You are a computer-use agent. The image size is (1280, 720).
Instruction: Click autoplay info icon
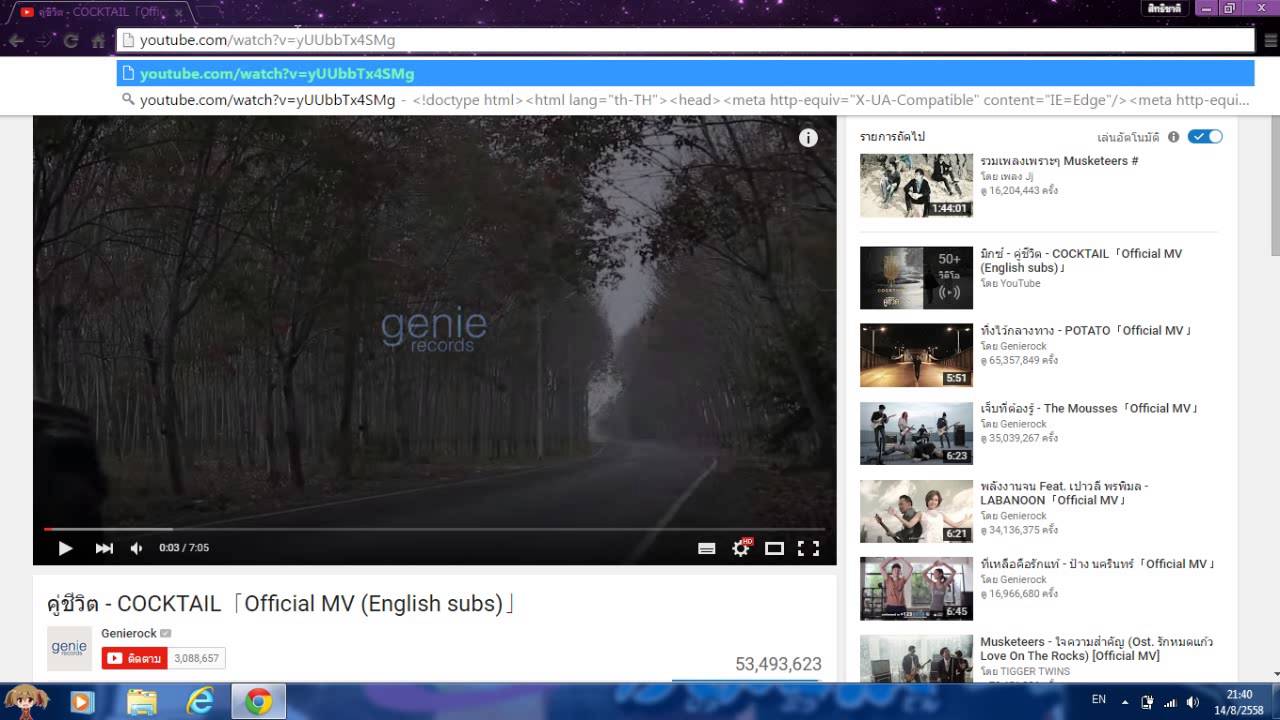[x=1173, y=137]
